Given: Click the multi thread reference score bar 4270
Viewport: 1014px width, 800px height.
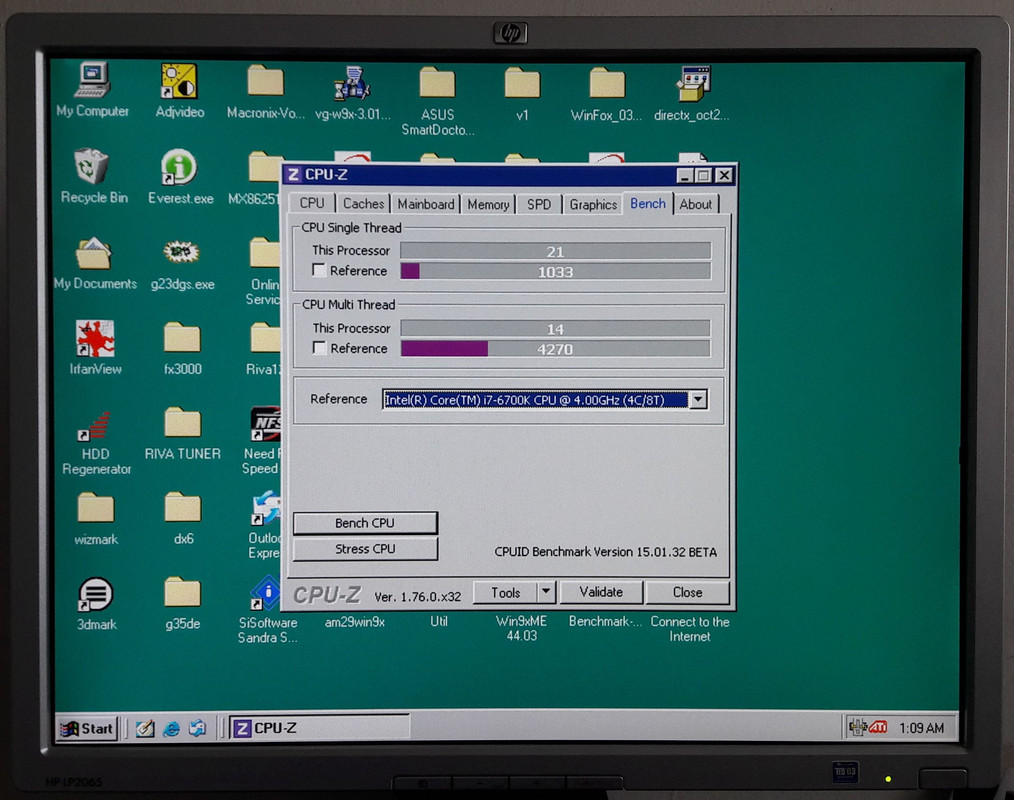Looking at the screenshot, I should coord(556,349).
